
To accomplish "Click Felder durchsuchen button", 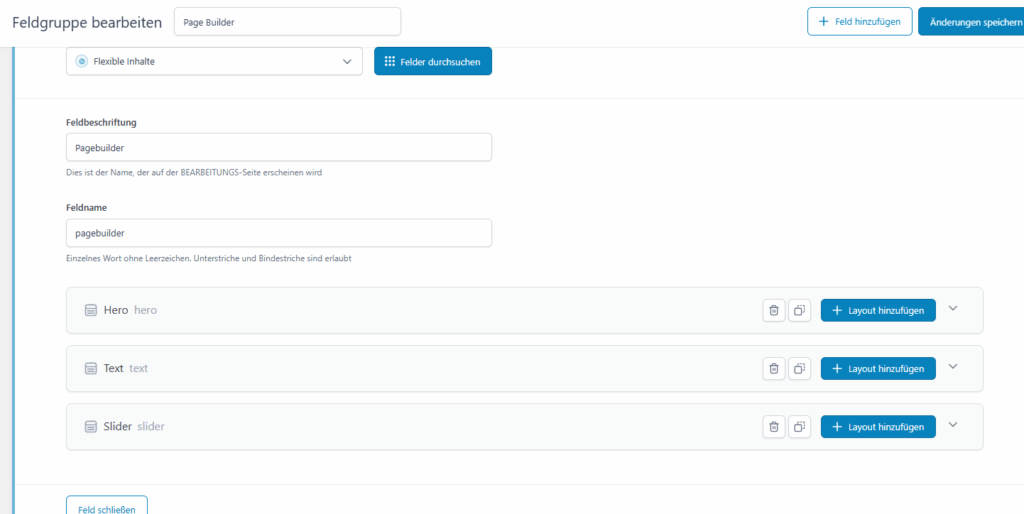I will point(433,61).
